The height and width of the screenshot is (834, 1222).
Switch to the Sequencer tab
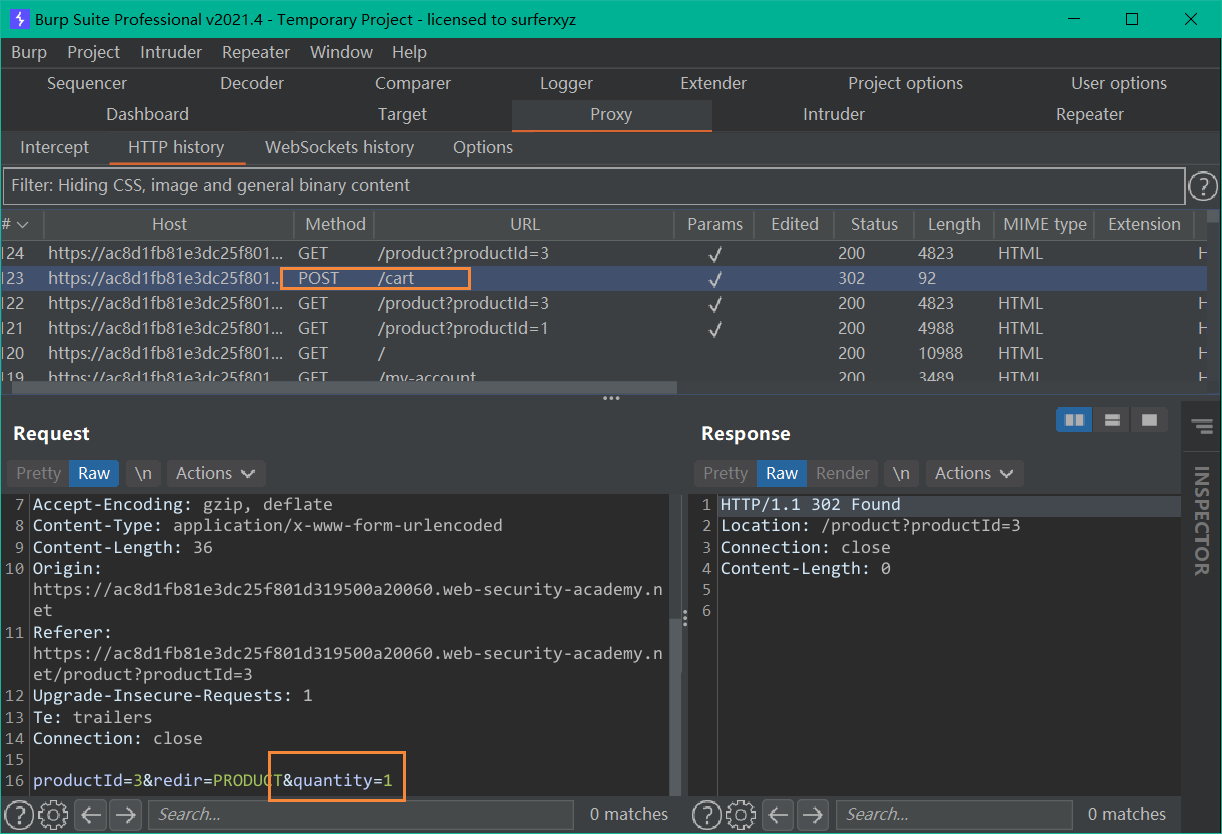87,84
